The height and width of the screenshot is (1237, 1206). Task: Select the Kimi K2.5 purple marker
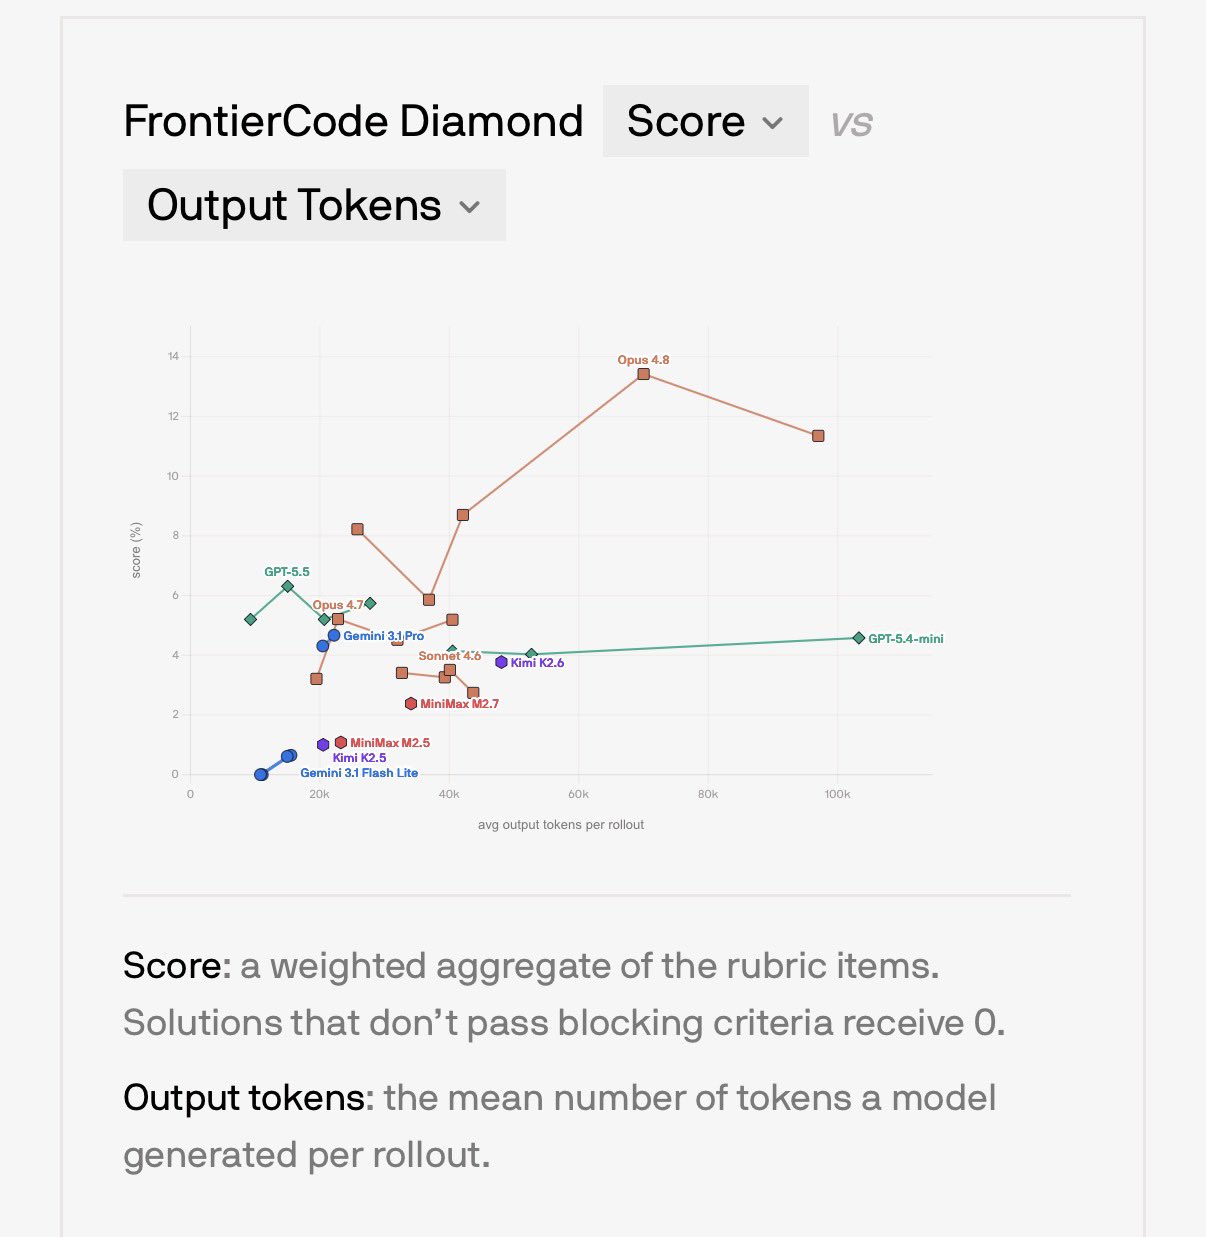pyautogui.click(x=323, y=745)
